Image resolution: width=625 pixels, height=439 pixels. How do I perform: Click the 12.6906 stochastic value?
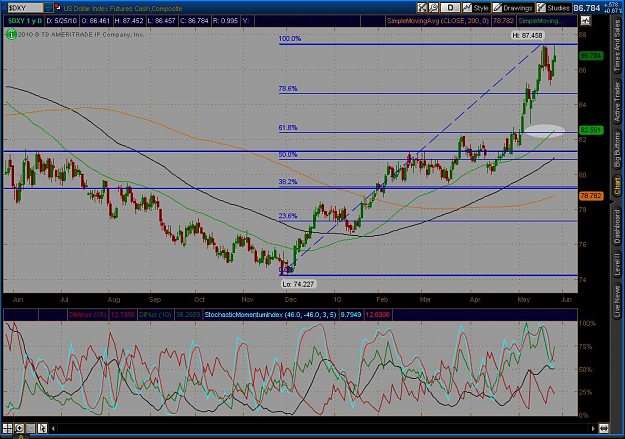378,315
